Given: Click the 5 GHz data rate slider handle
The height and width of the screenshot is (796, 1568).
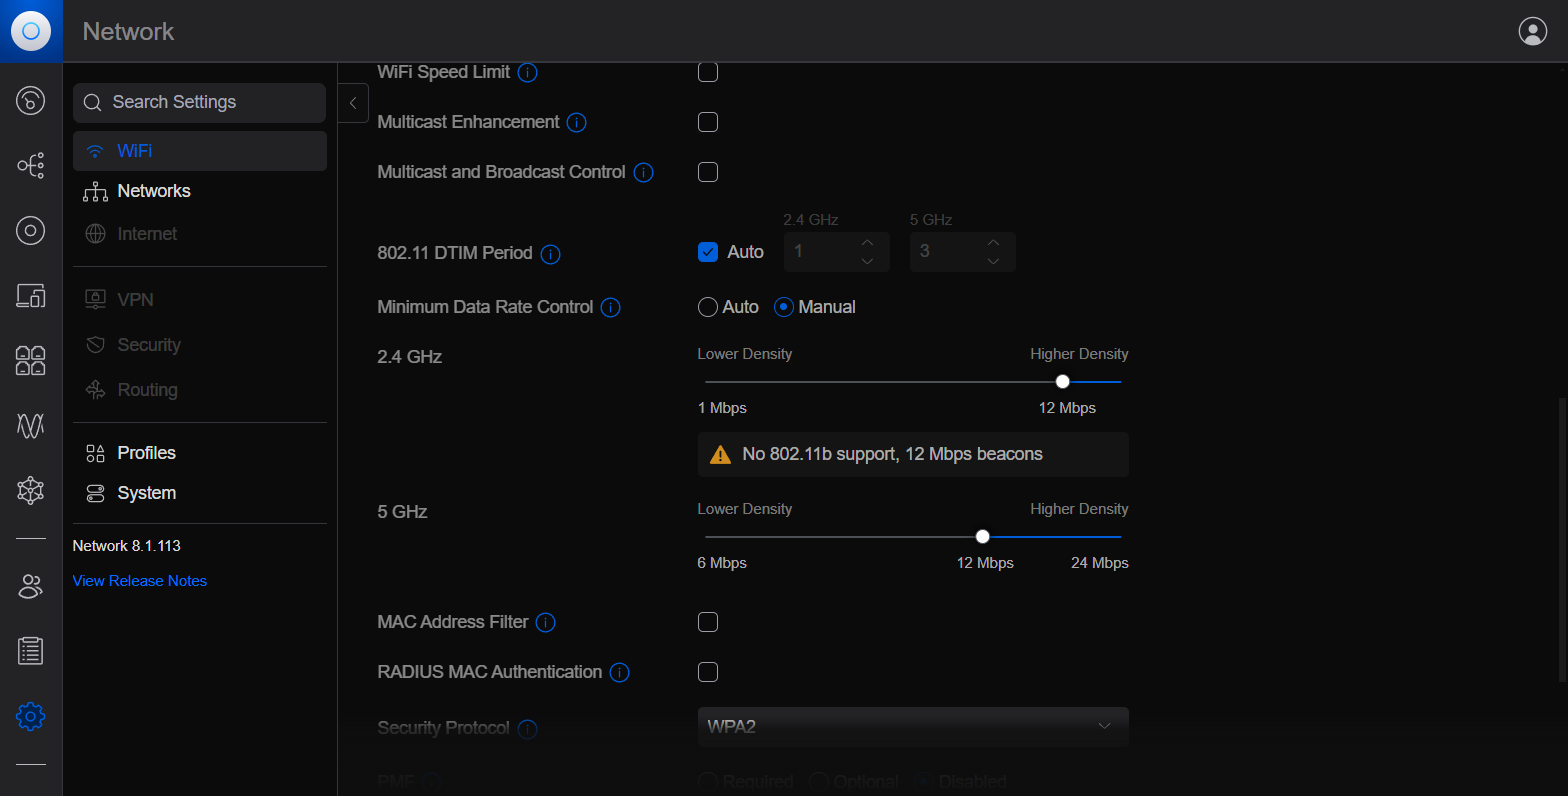Looking at the screenshot, I should [983, 536].
